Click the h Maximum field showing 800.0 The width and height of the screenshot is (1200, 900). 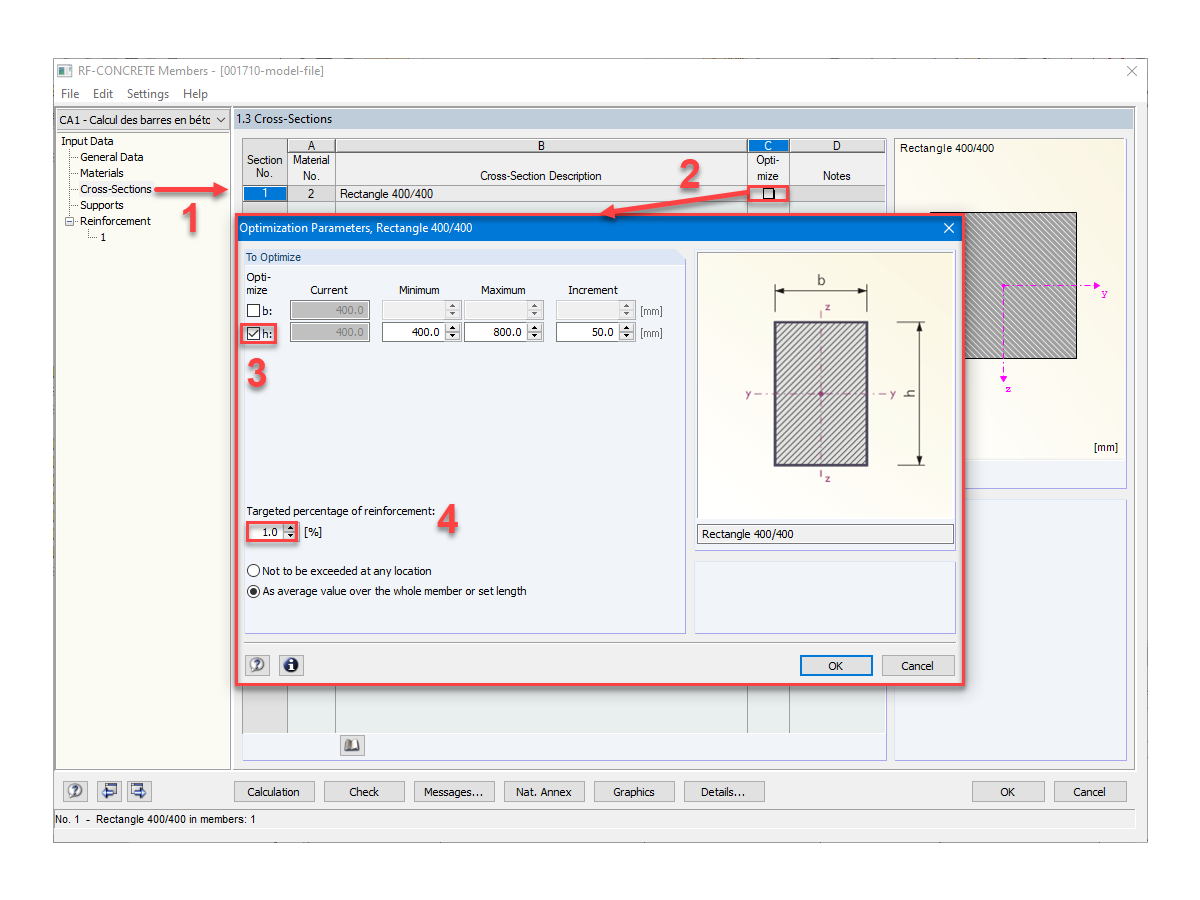click(x=496, y=332)
